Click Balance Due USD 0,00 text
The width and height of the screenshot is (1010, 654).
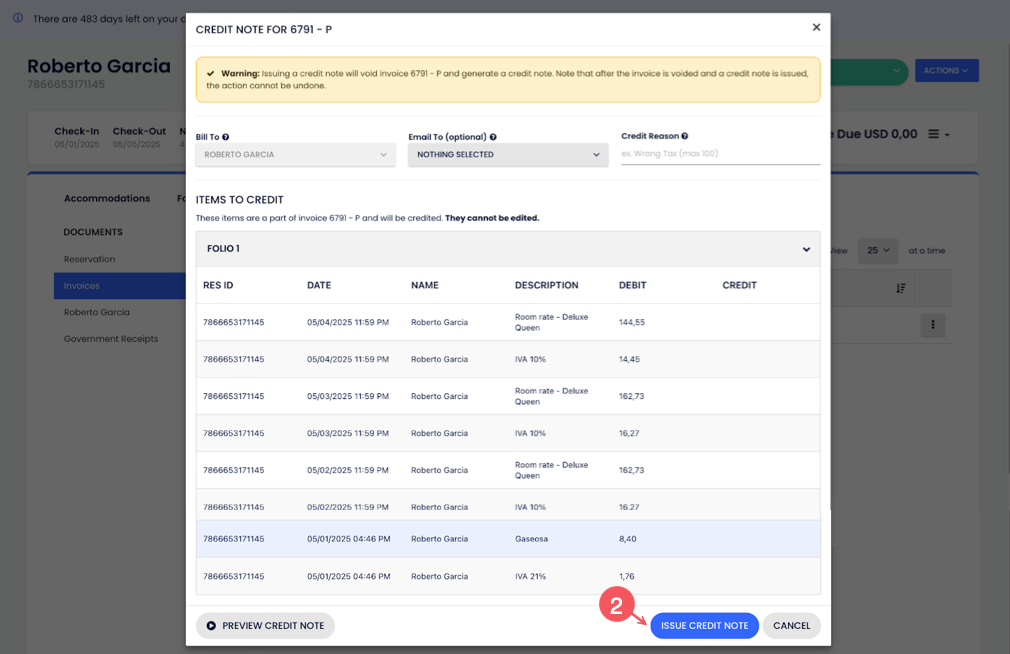coord(873,134)
